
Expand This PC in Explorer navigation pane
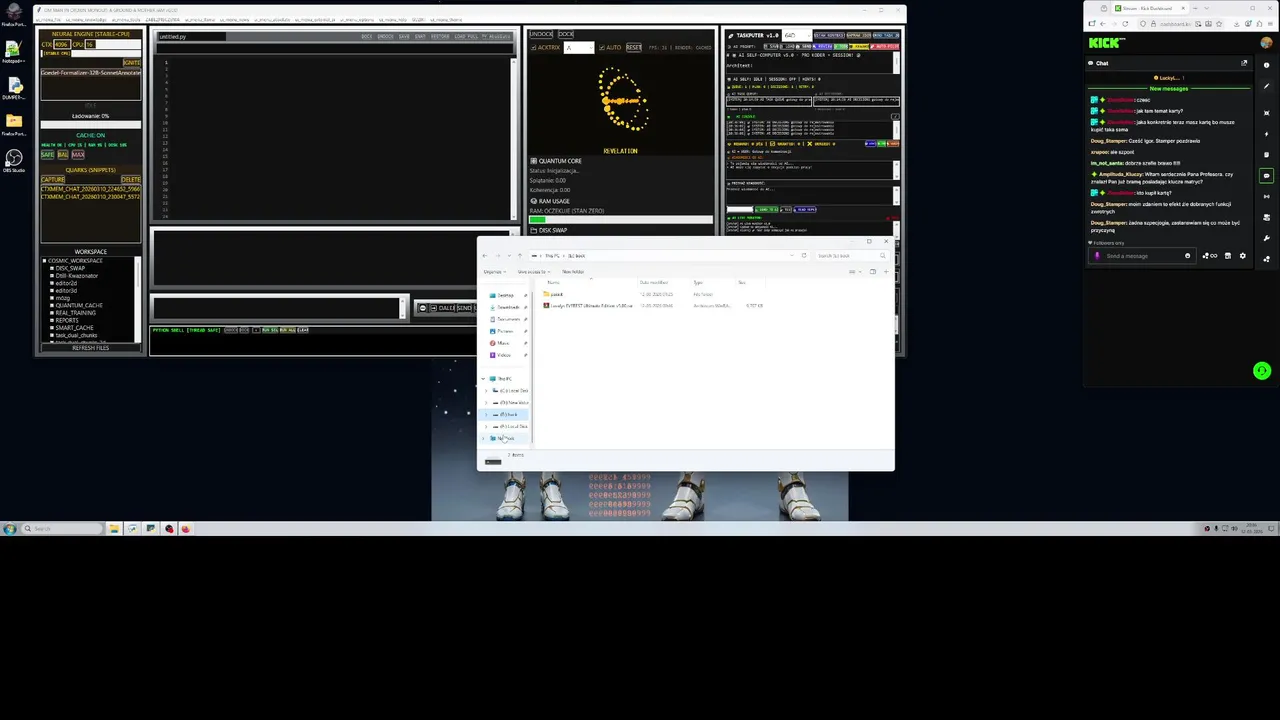coord(483,379)
